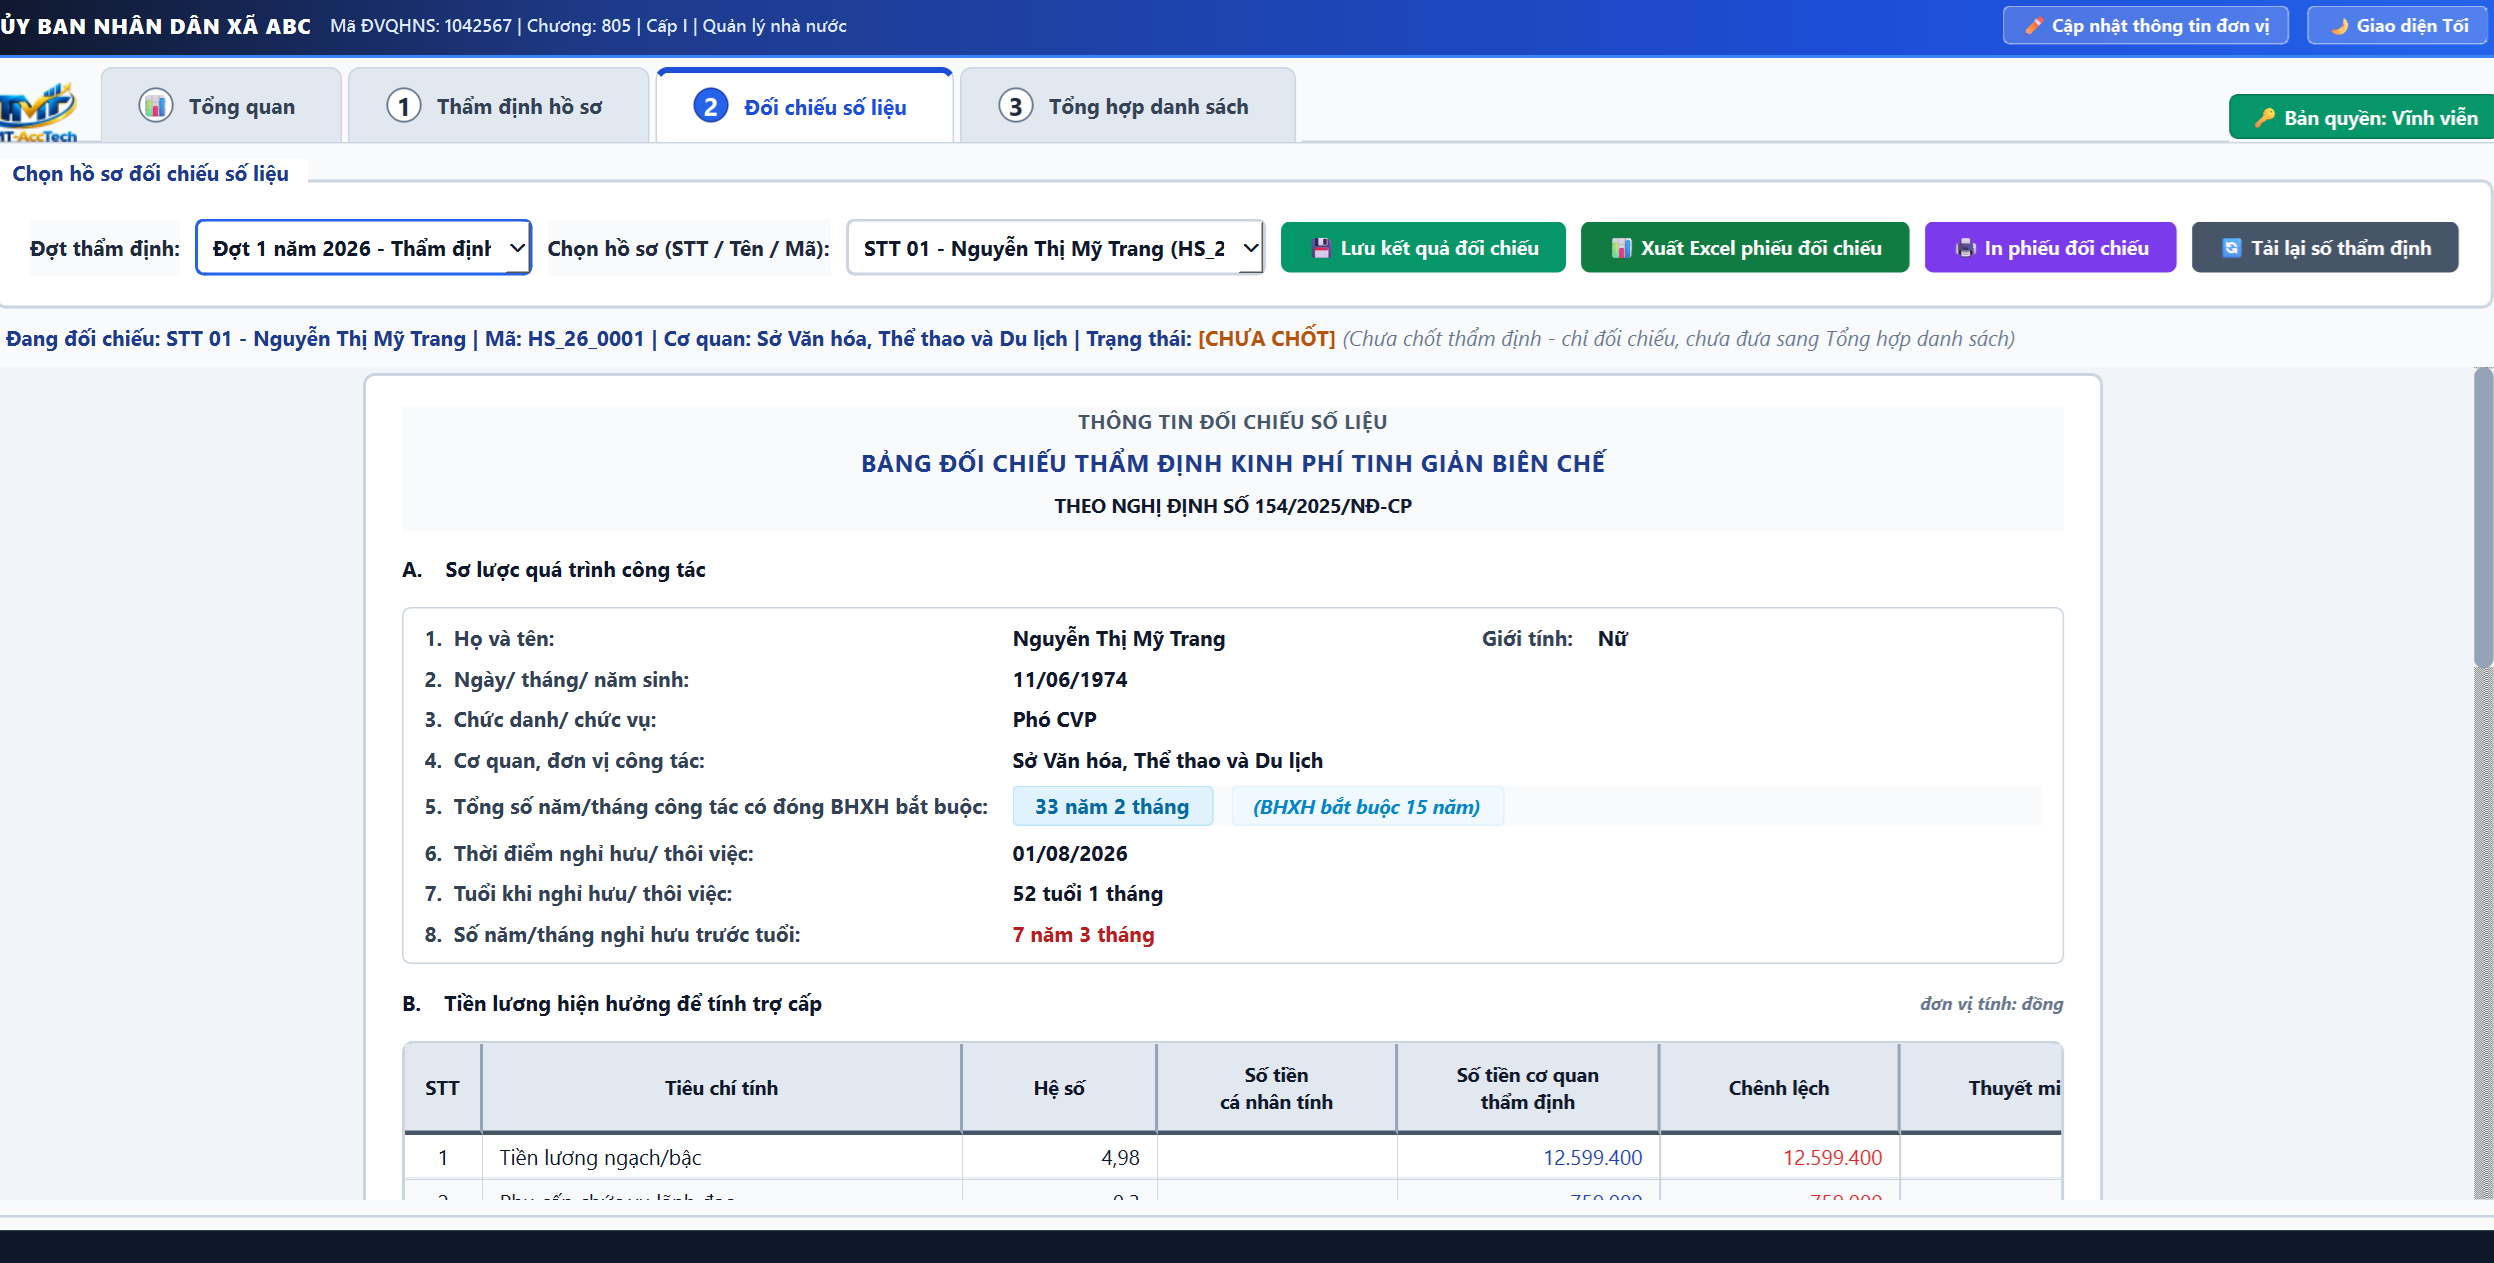Select the Đối chiếu số liệu tab
Viewport: 2494px width, 1263px height.
click(804, 106)
